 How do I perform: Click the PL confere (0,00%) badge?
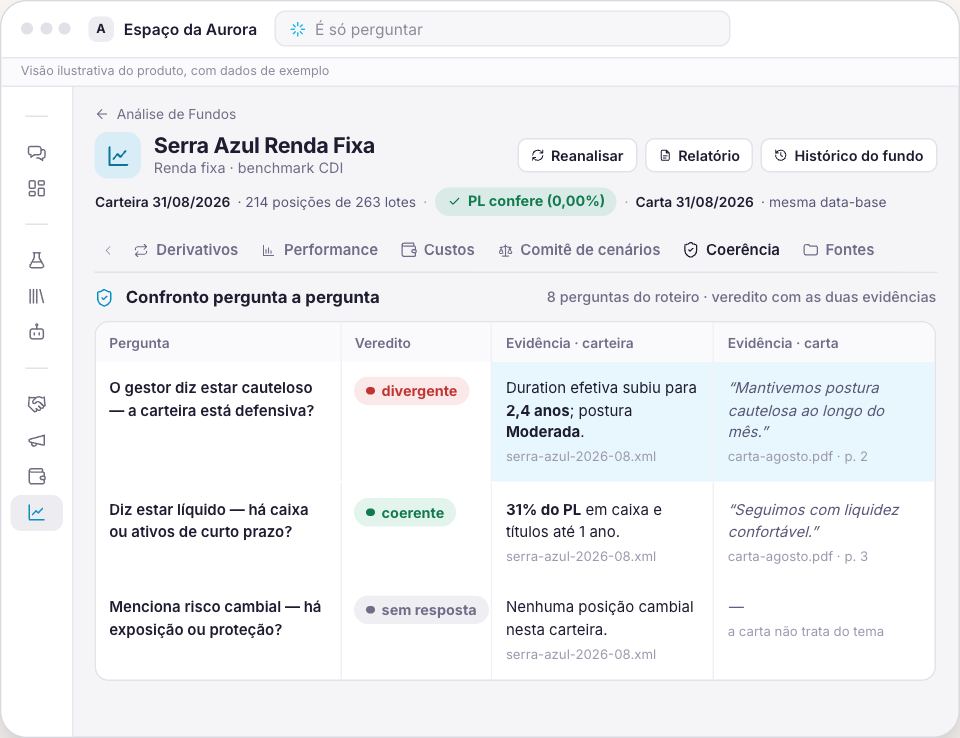click(x=526, y=201)
